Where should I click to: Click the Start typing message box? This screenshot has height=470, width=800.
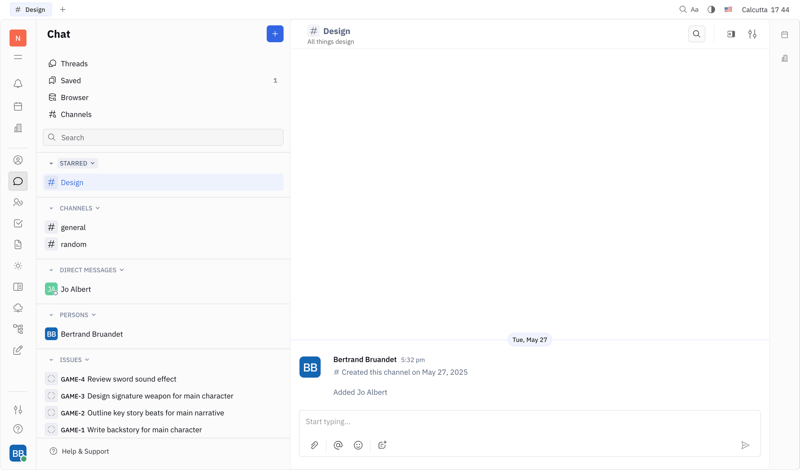click(x=530, y=422)
